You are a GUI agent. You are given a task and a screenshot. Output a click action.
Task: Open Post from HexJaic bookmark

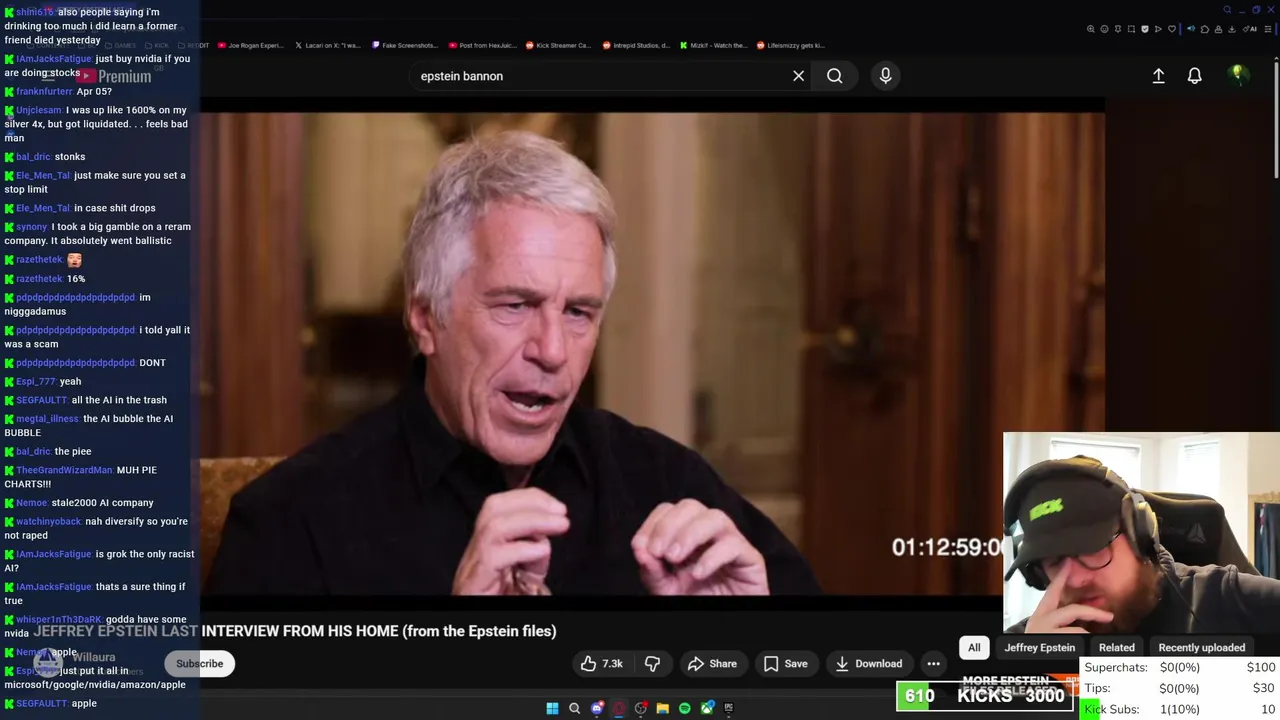pyautogui.click(x=483, y=45)
